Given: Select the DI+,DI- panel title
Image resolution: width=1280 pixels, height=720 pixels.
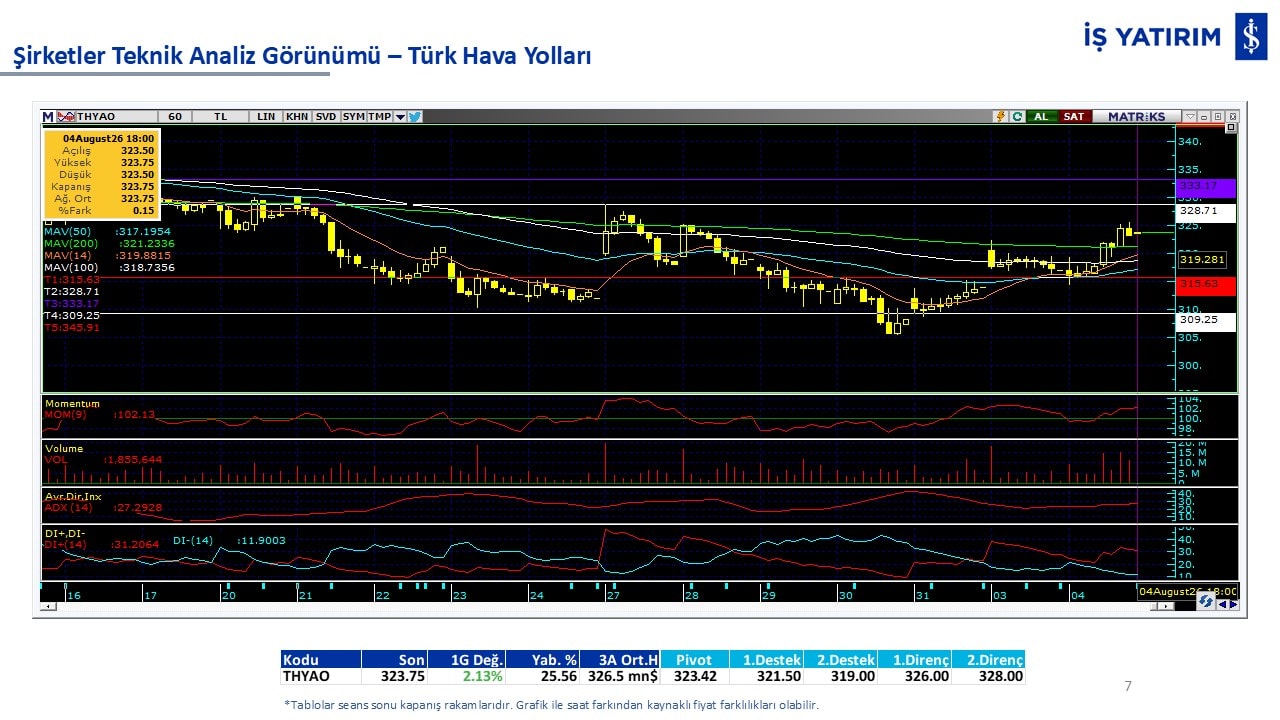Looking at the screenshot, I should pyautogui.click(x=65, y=533).
